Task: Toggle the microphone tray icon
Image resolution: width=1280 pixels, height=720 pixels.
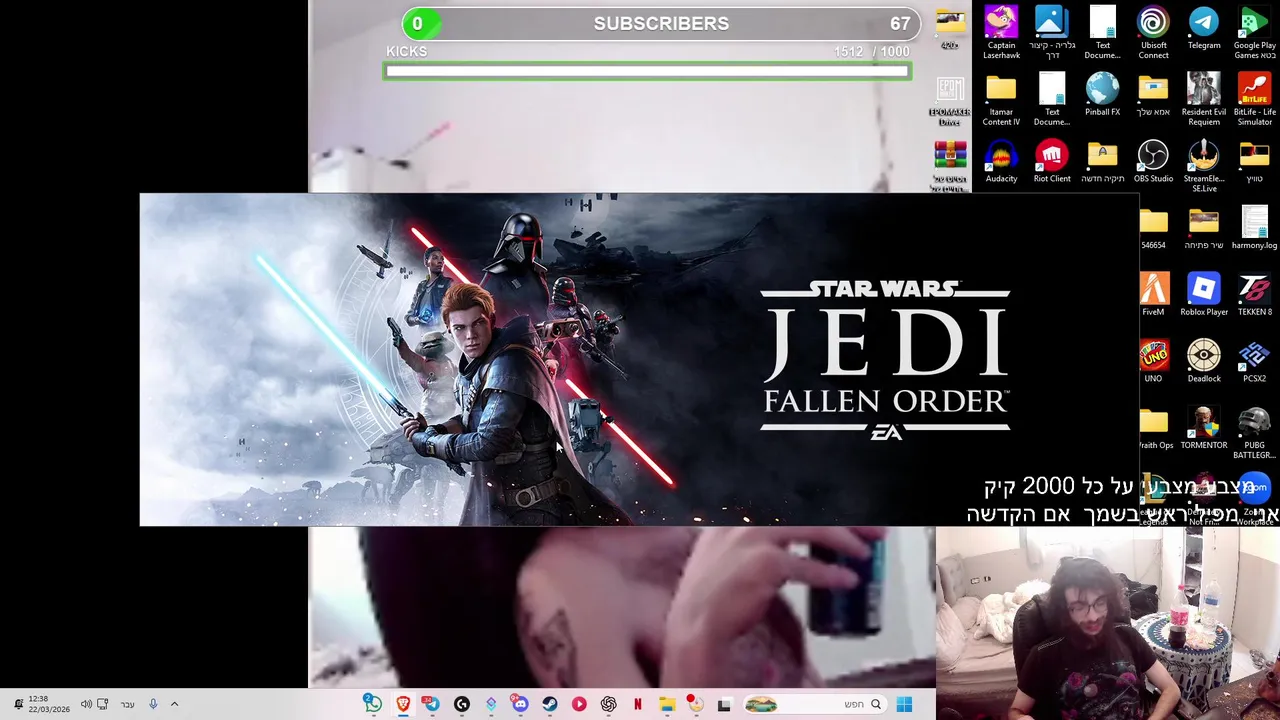Action: pyautogui.click(x=153, y=704)
